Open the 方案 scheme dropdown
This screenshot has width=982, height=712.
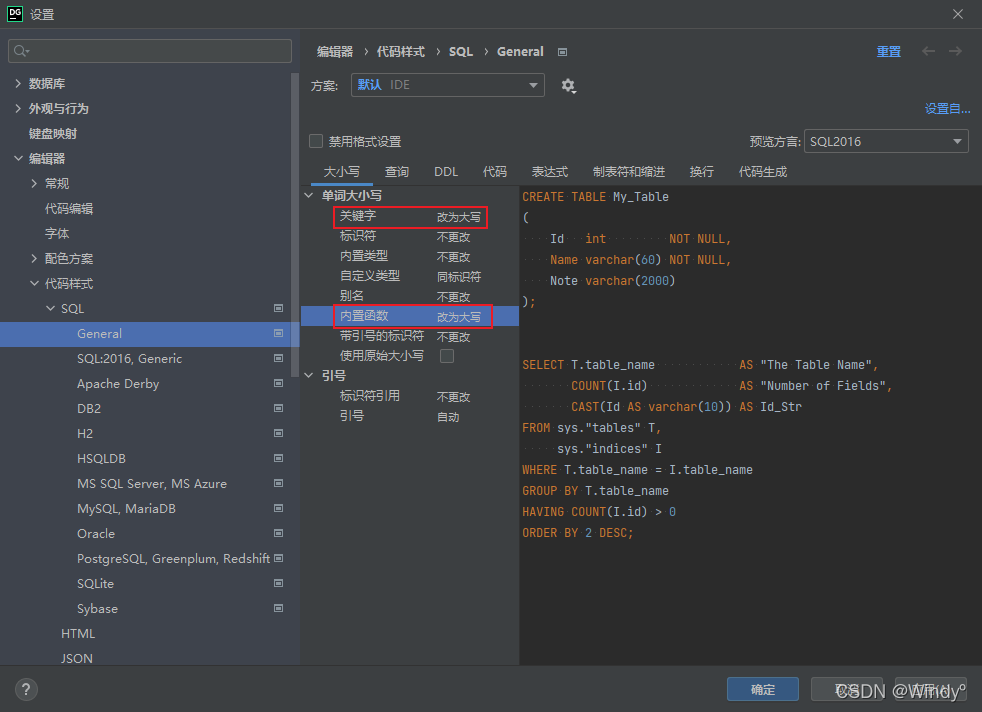coord(447,85)
